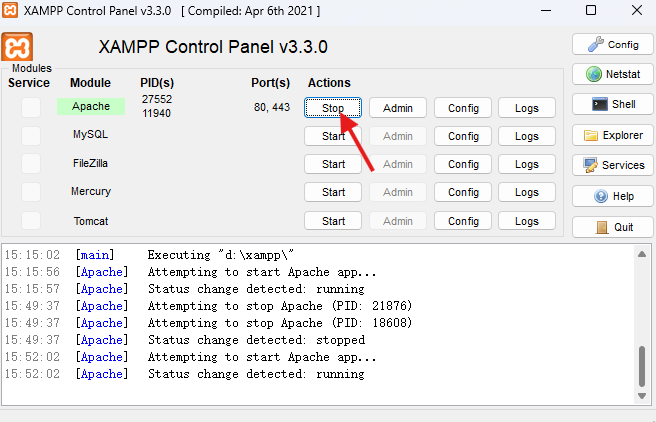
Task: Open Netstat via the globe icon
Action: 612,74
